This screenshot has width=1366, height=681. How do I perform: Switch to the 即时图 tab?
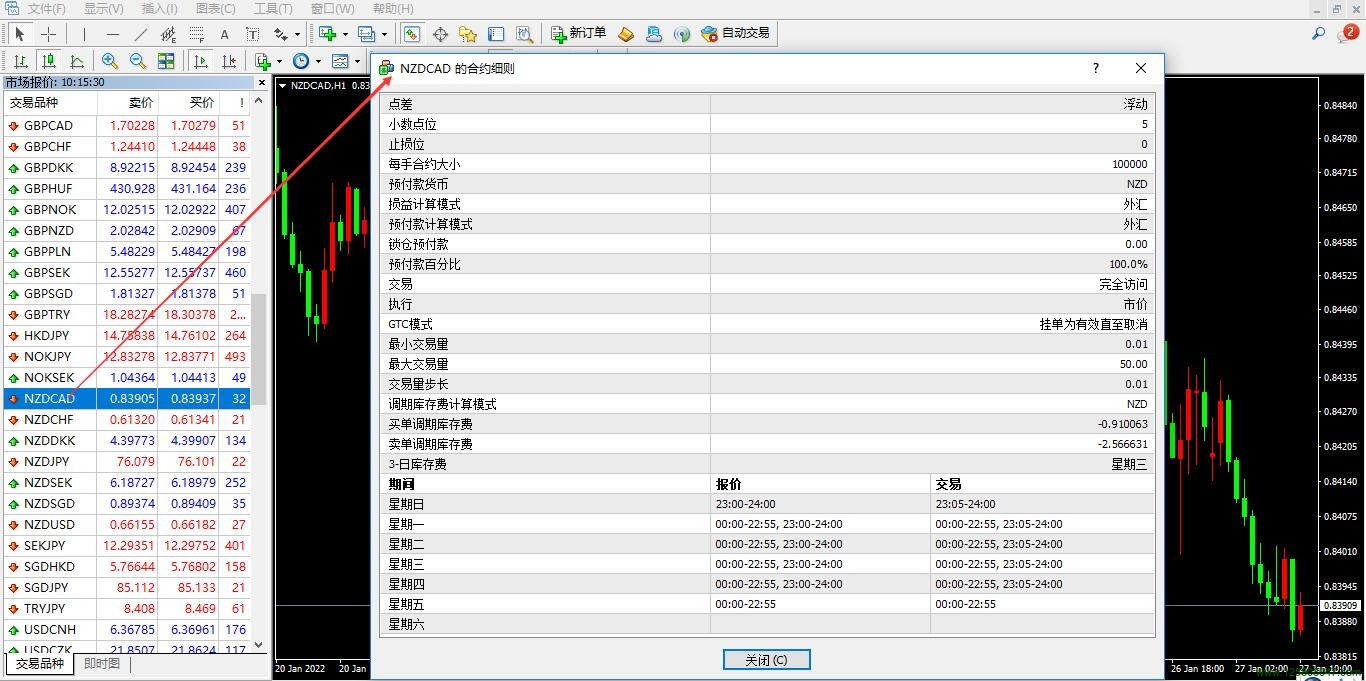(x=102, y=664)
